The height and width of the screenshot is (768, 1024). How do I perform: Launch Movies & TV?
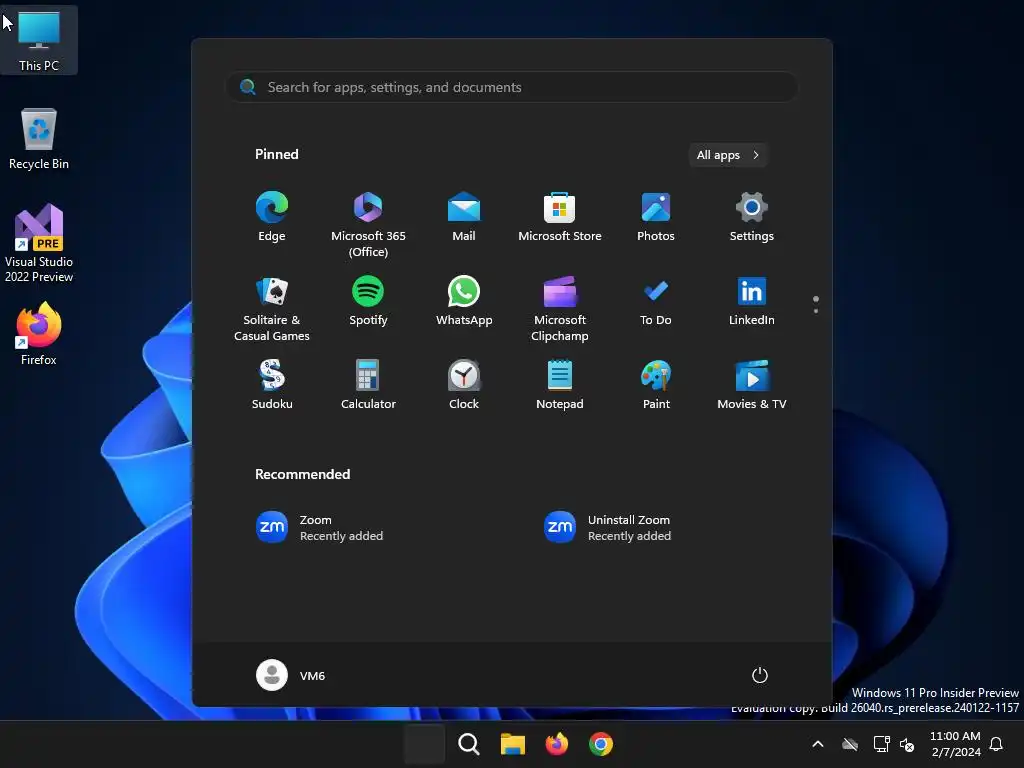click(752, 385)
